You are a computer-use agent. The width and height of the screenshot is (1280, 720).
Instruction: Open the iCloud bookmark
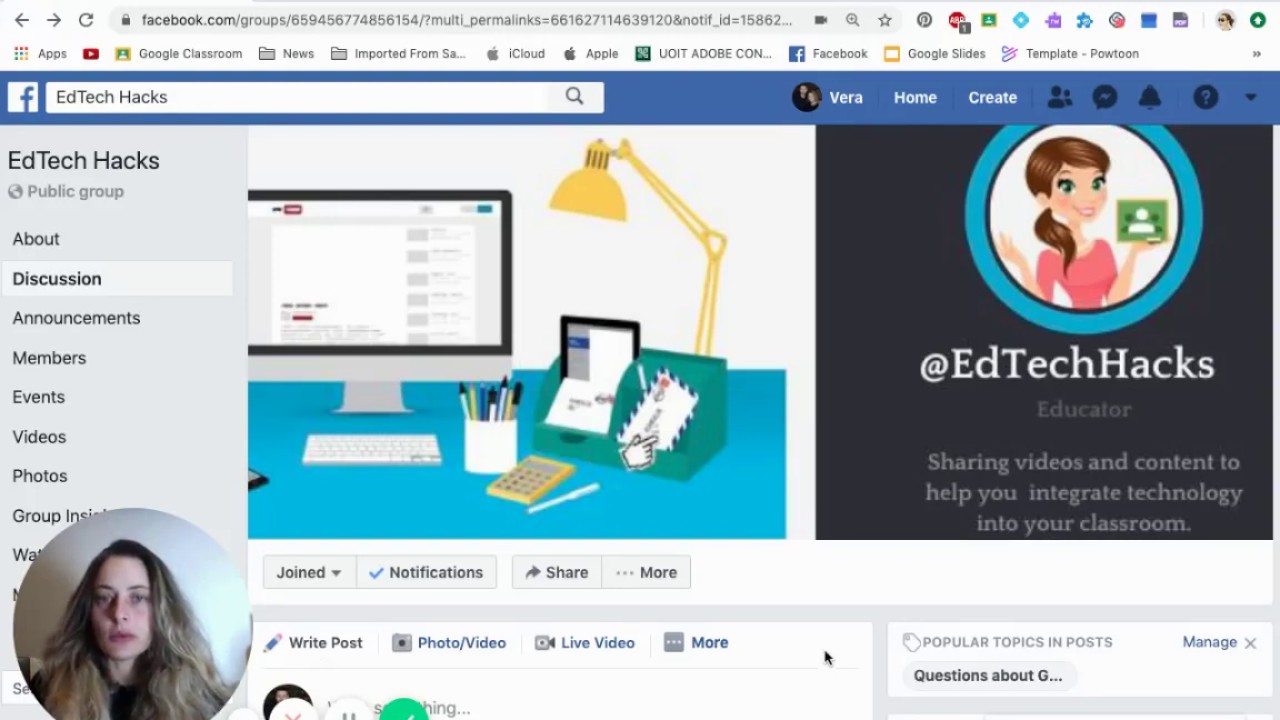click(x=515, y=54)
